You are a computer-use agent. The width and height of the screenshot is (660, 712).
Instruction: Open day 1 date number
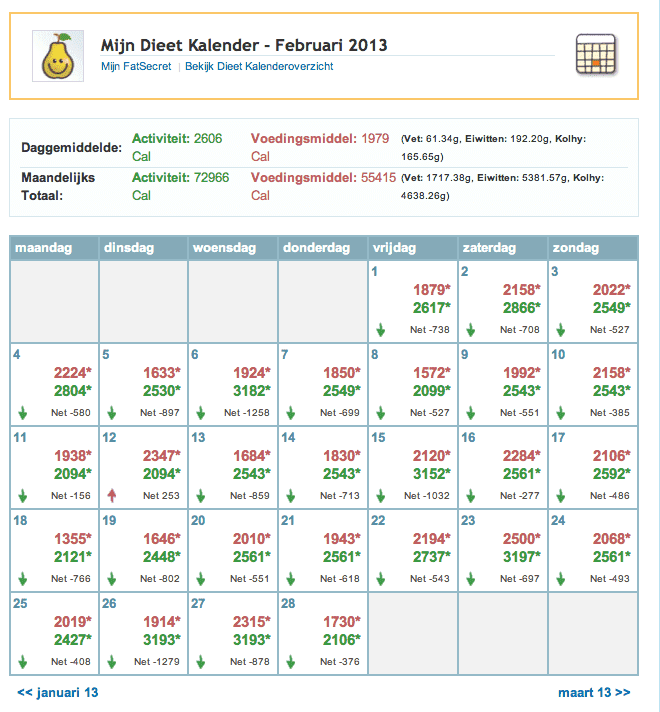[x=374, y=272]
